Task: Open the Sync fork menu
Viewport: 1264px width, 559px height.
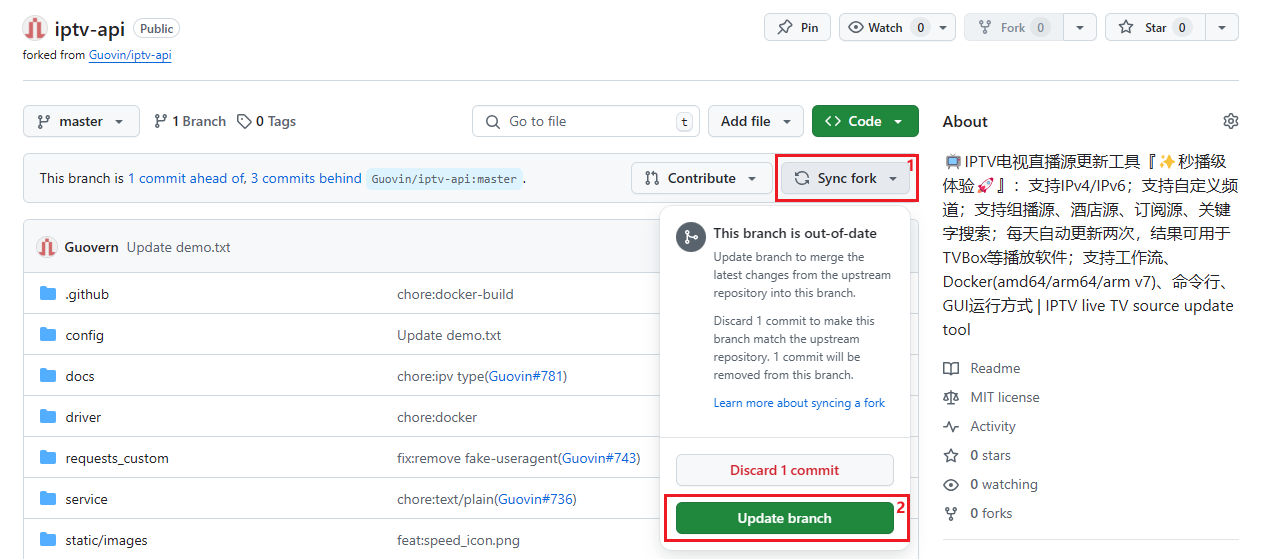Action: 846,178
